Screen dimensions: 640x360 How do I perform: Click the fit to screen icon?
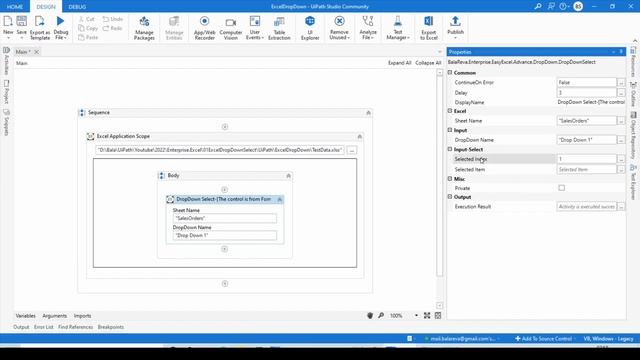427,316
